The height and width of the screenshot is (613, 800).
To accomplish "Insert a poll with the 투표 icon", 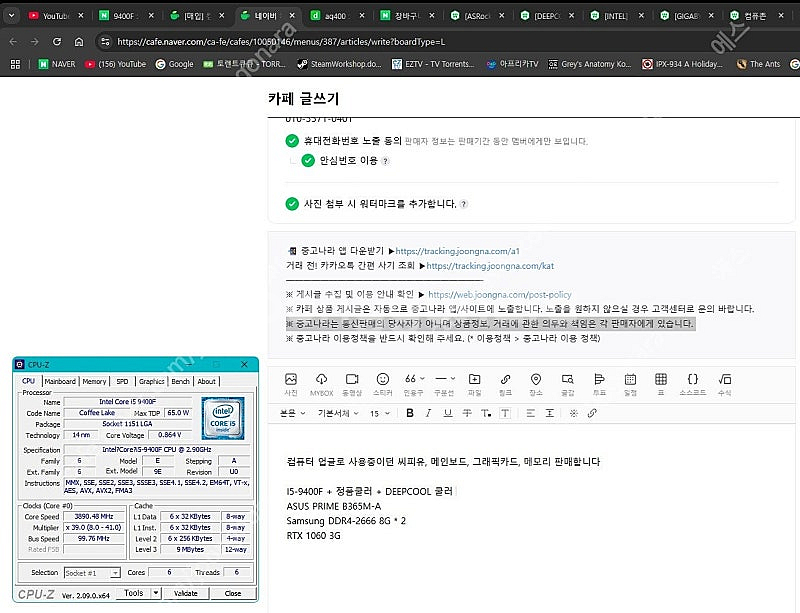I will coord(599,384).
